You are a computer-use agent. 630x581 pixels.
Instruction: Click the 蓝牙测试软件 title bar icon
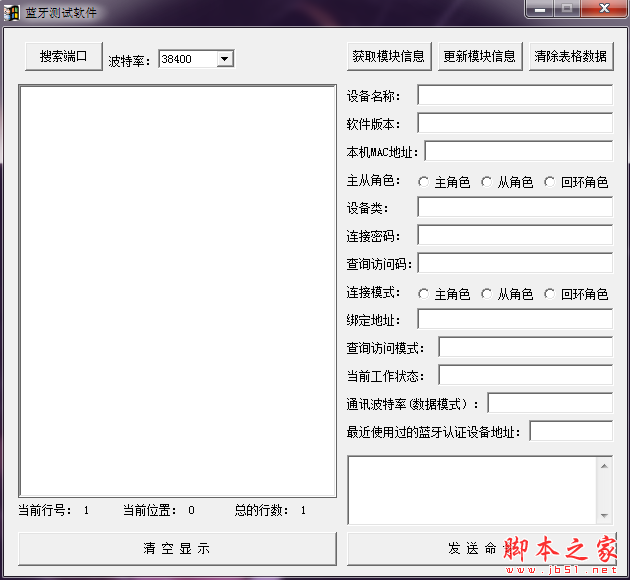click(12, 13)
